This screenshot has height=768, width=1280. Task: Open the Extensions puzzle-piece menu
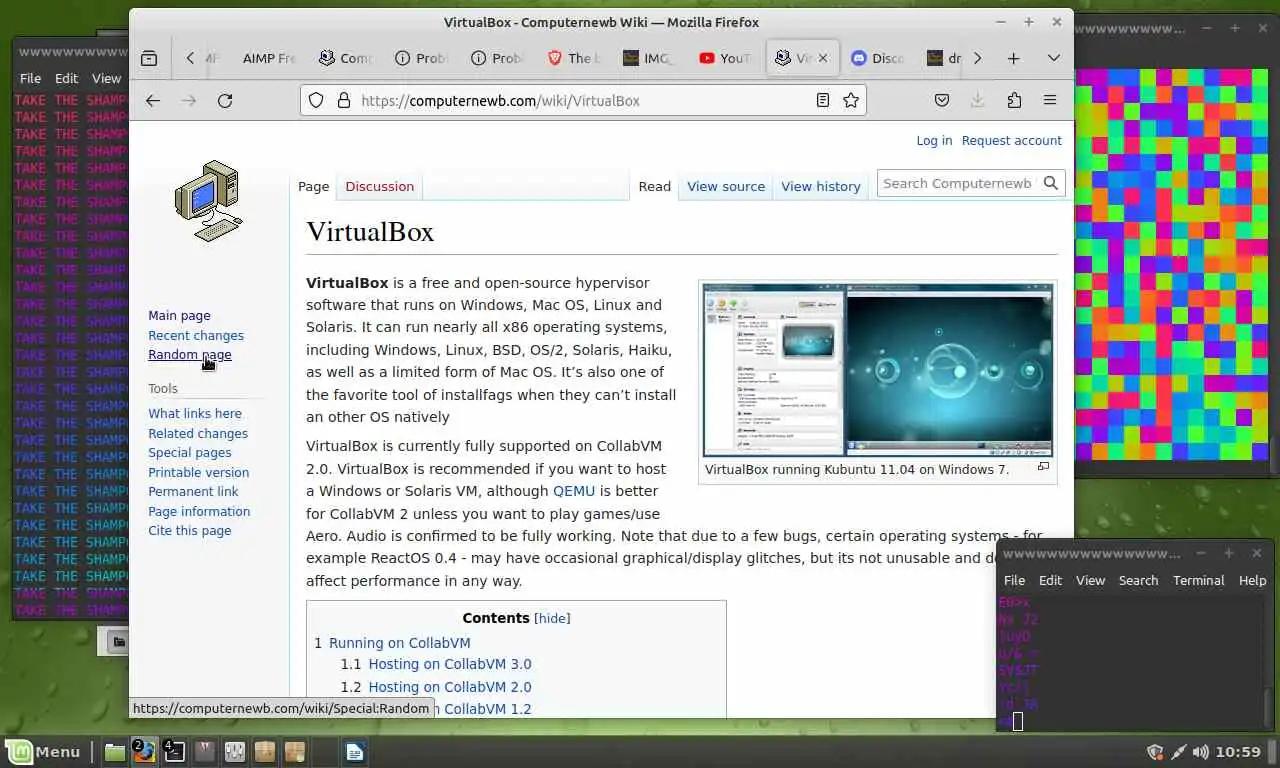click(x=1014, y=100)
